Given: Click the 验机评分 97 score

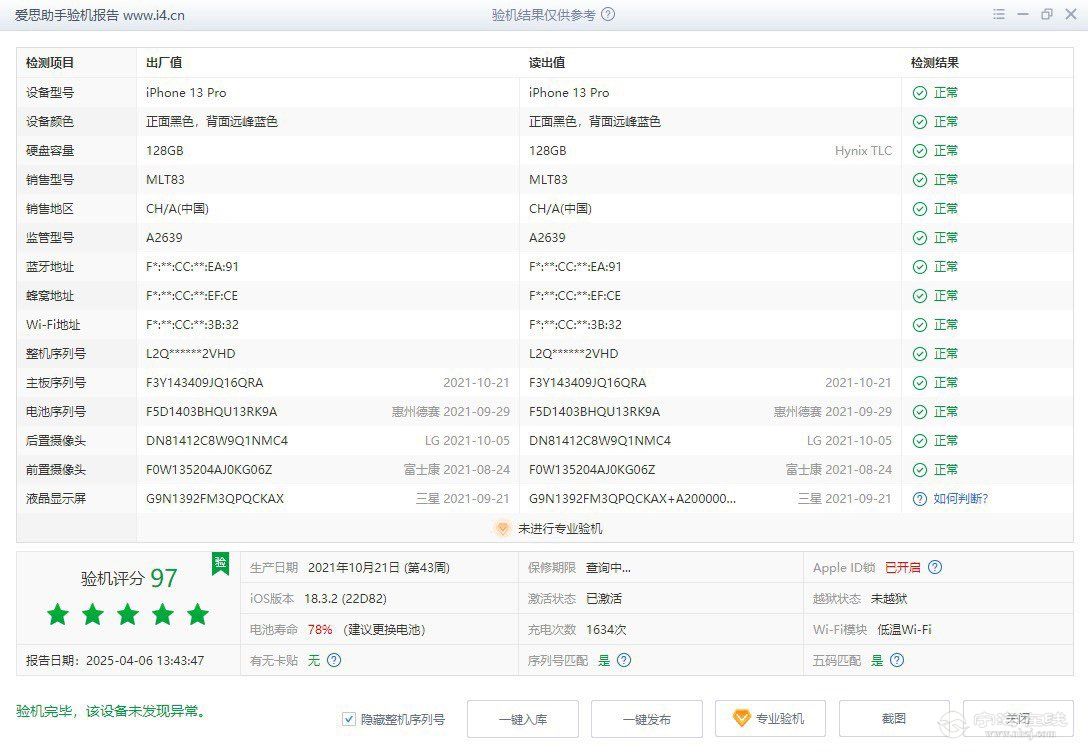Looking at the screenshot, I should [x=129, y=578].
